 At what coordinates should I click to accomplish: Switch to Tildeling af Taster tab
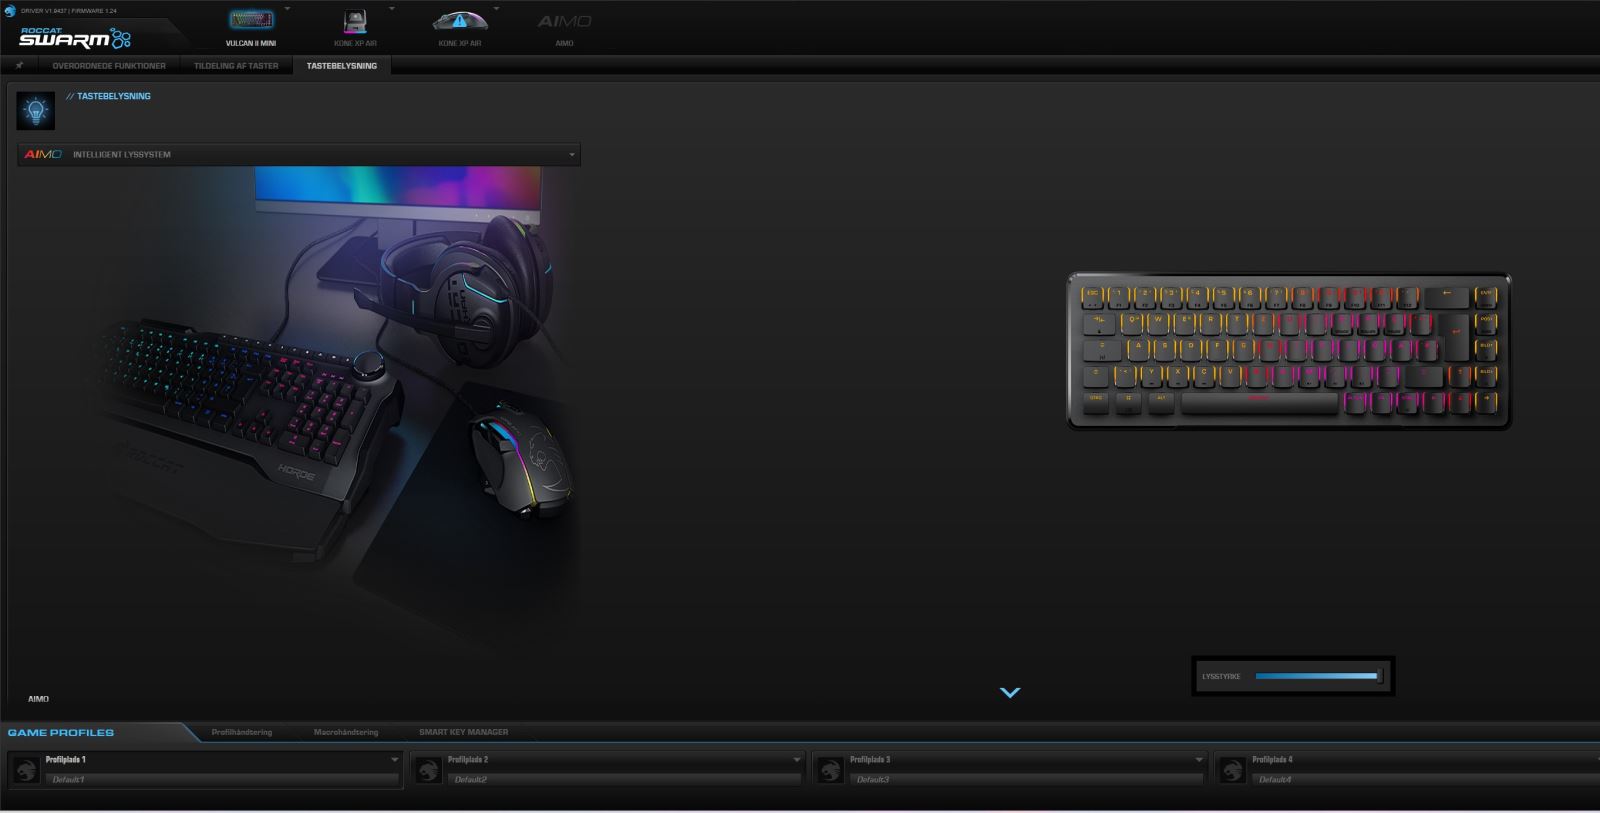coord(236,66)
